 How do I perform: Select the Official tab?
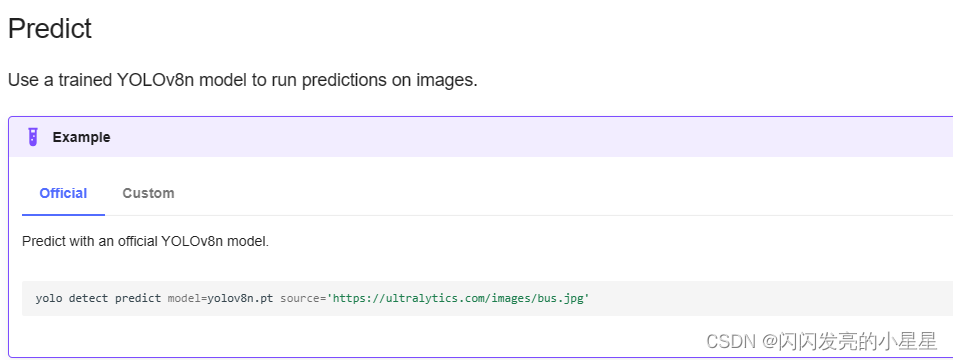pos(63,193)
